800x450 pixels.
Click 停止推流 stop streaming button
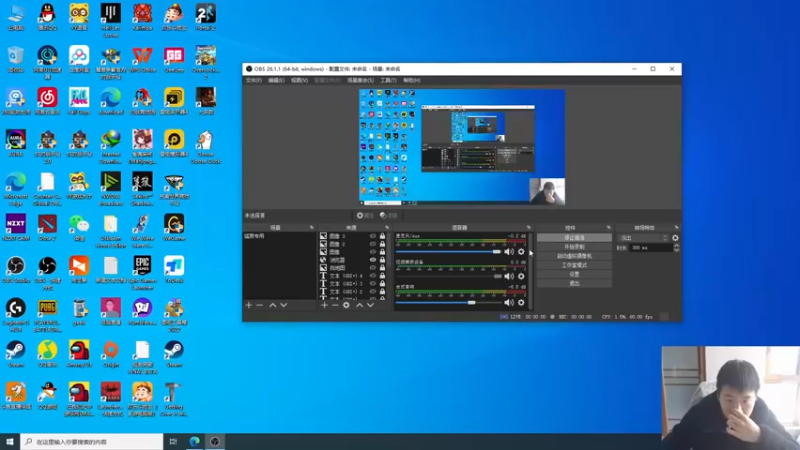574,238
